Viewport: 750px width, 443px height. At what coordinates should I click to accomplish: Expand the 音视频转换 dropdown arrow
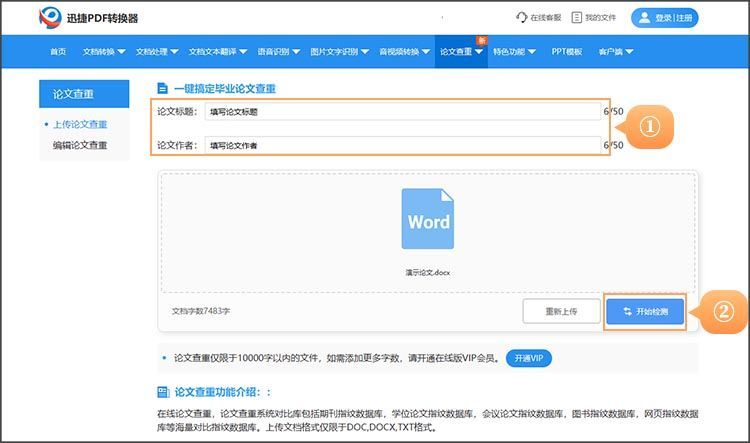pos(426,52)
